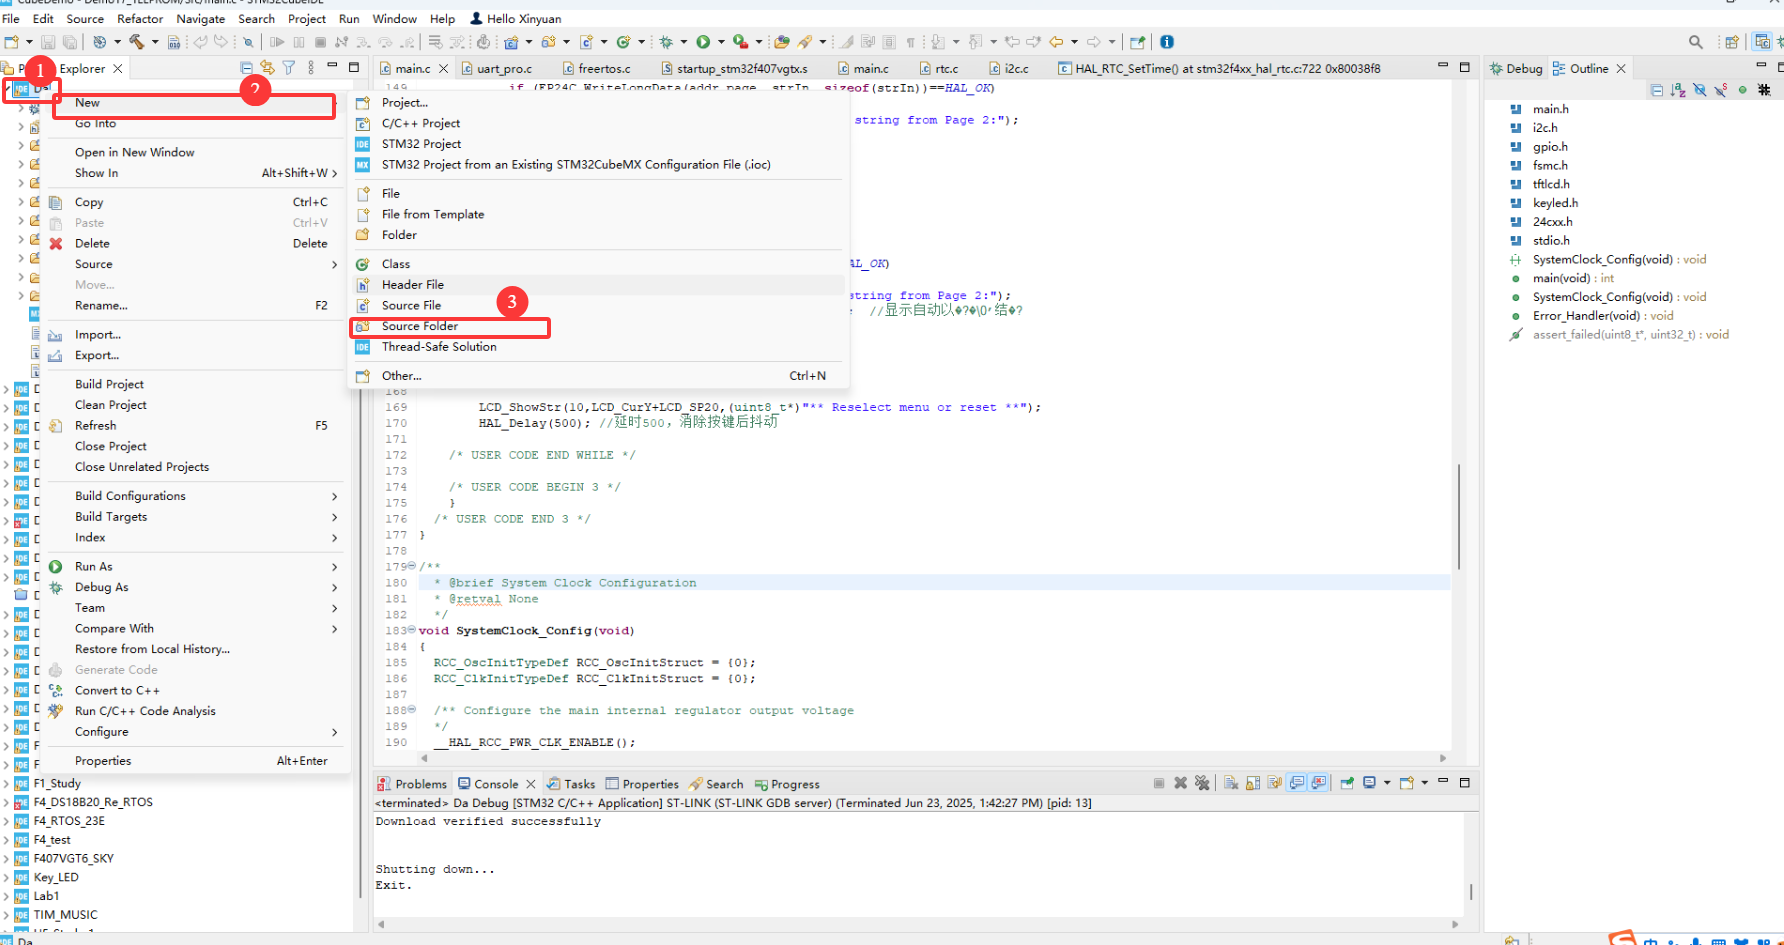1784x945 pixels.
Task: Click the Information Center icon in toolbar
Action: point(1167,42)
